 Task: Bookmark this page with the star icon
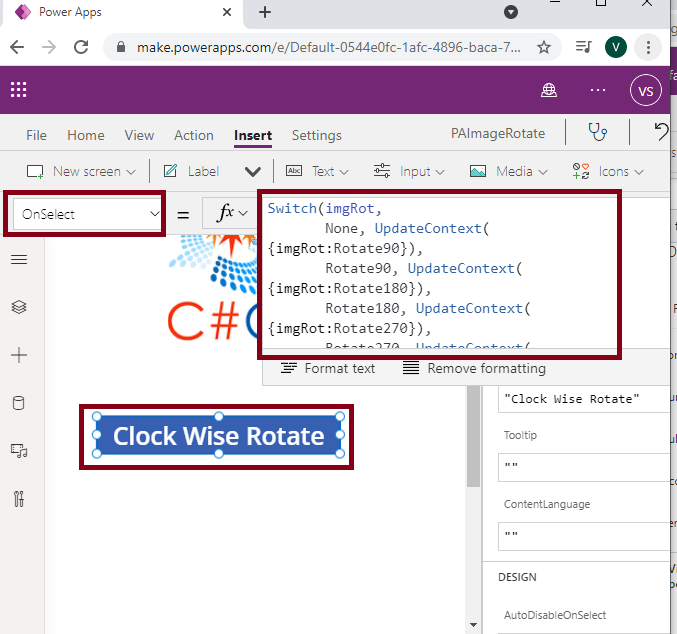[544, 47]
